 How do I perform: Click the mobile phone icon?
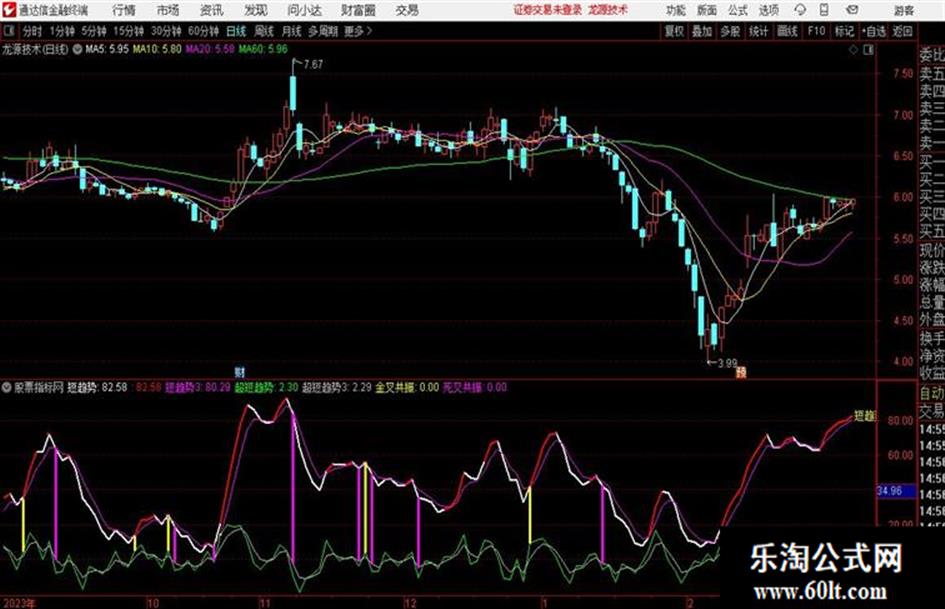[824, 10]
